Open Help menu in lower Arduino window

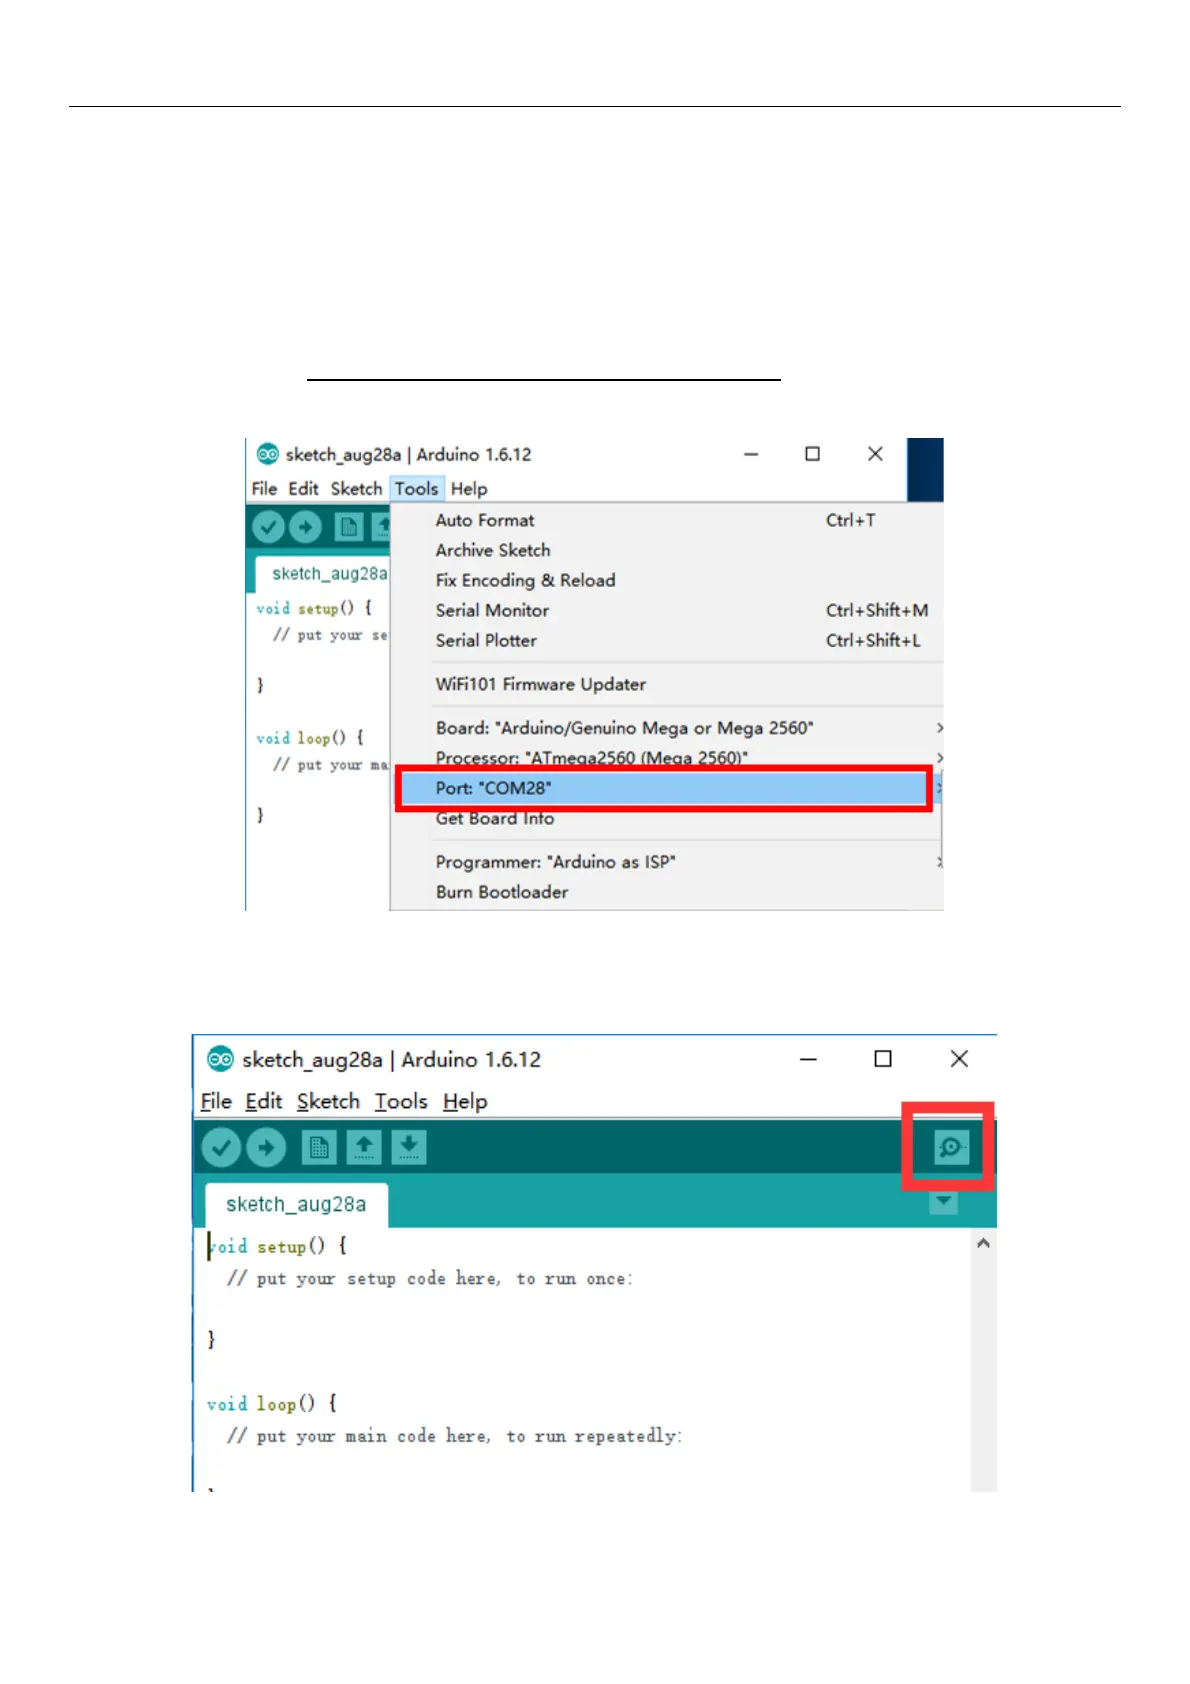465,1101
